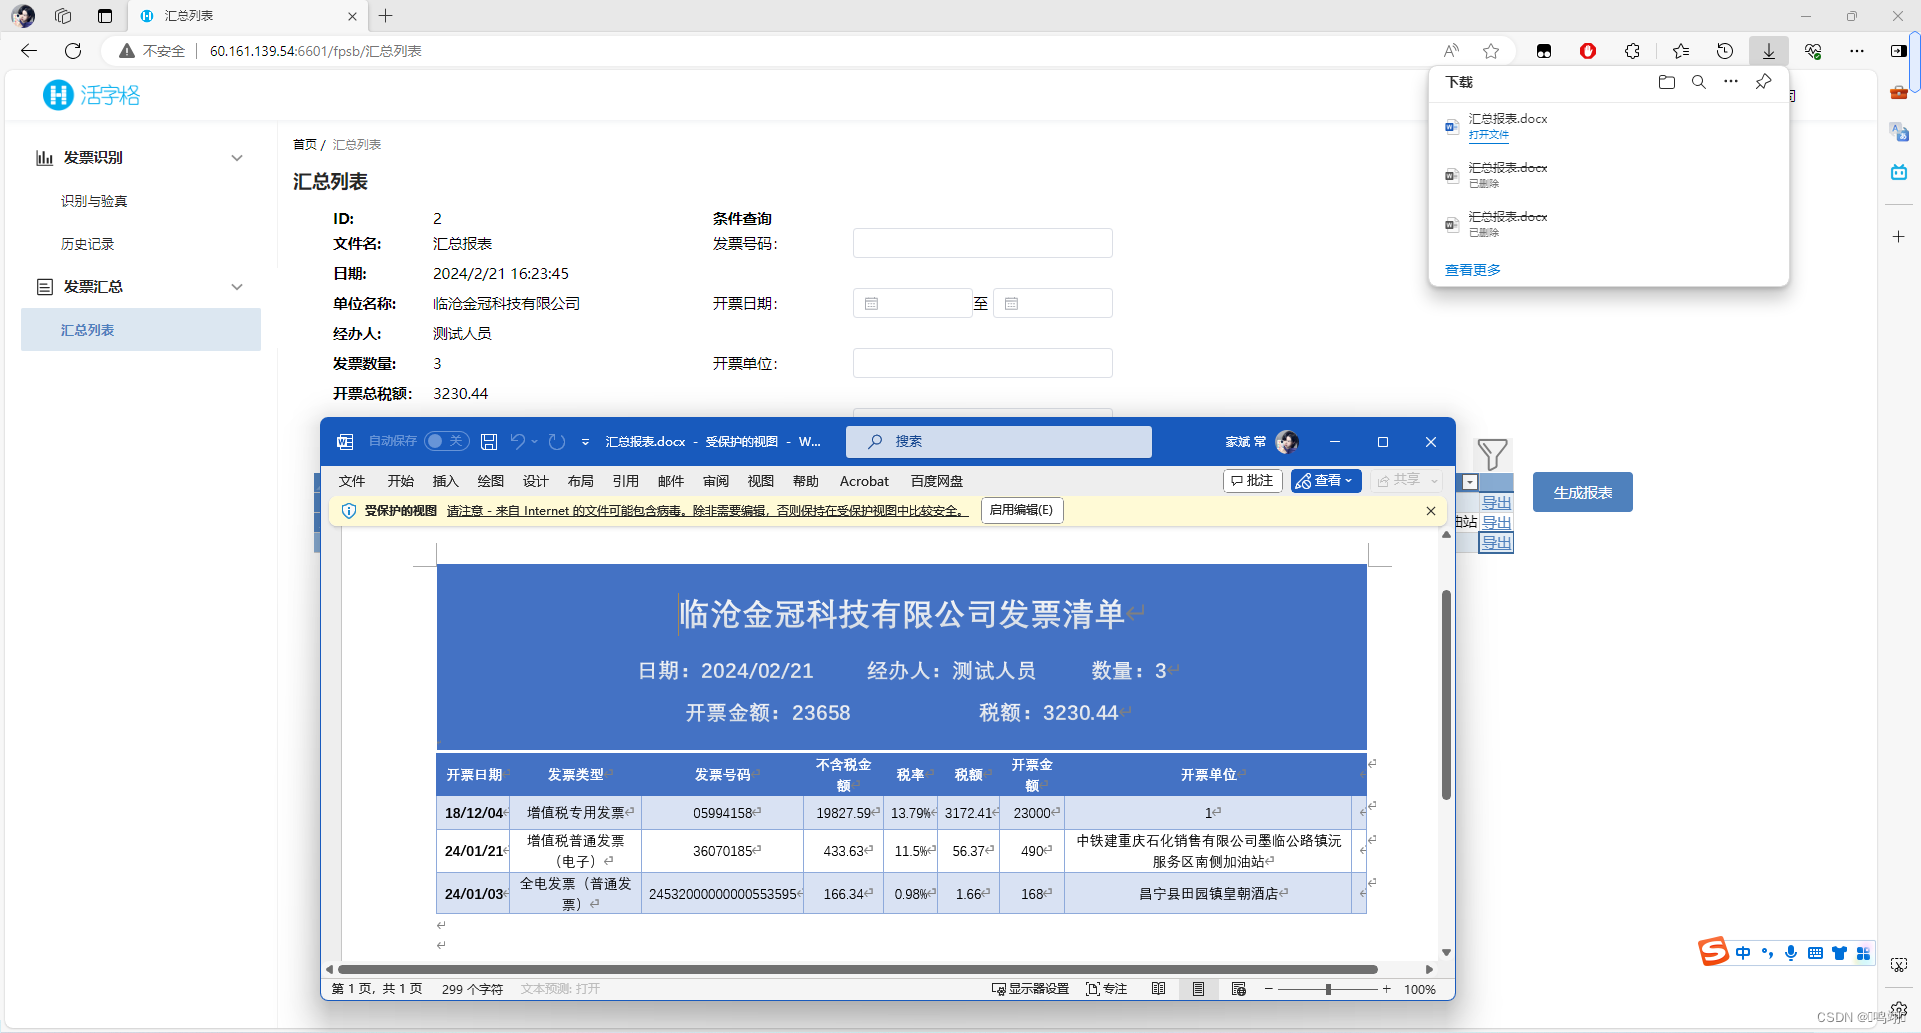The width and height of the screenshot is (1921, 1033).
Task: Click the Word redo arrow
Action: point(557,441)
